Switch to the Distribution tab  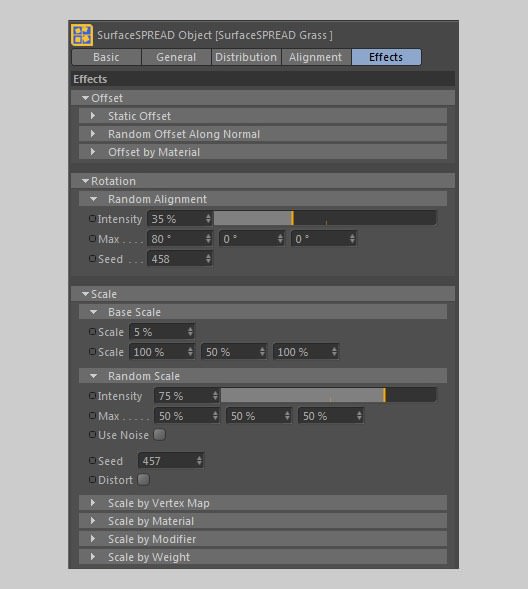click(x=246, y=57)
